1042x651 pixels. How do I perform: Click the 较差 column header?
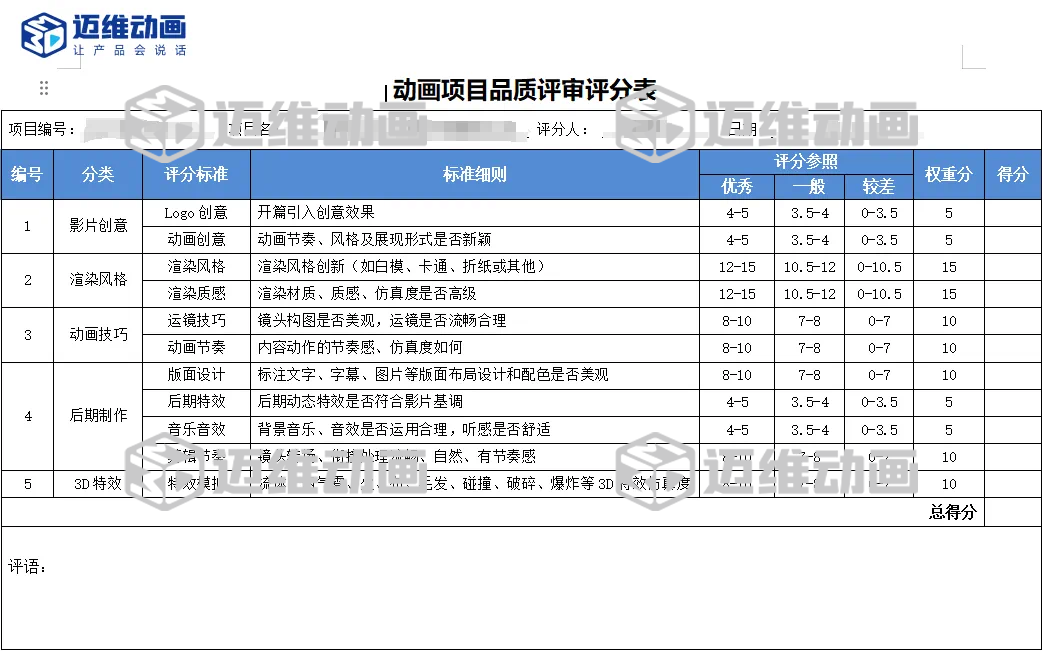click(879, 186)
